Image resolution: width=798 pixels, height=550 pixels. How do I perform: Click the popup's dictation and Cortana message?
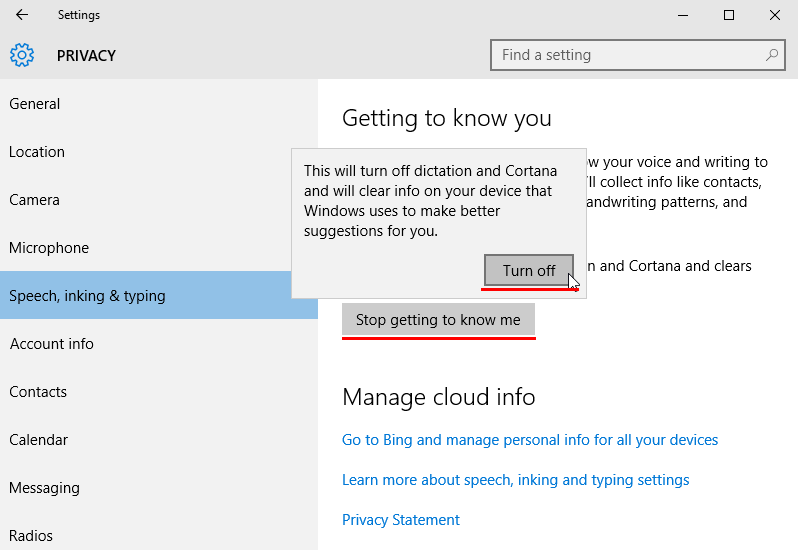(431, 200)
